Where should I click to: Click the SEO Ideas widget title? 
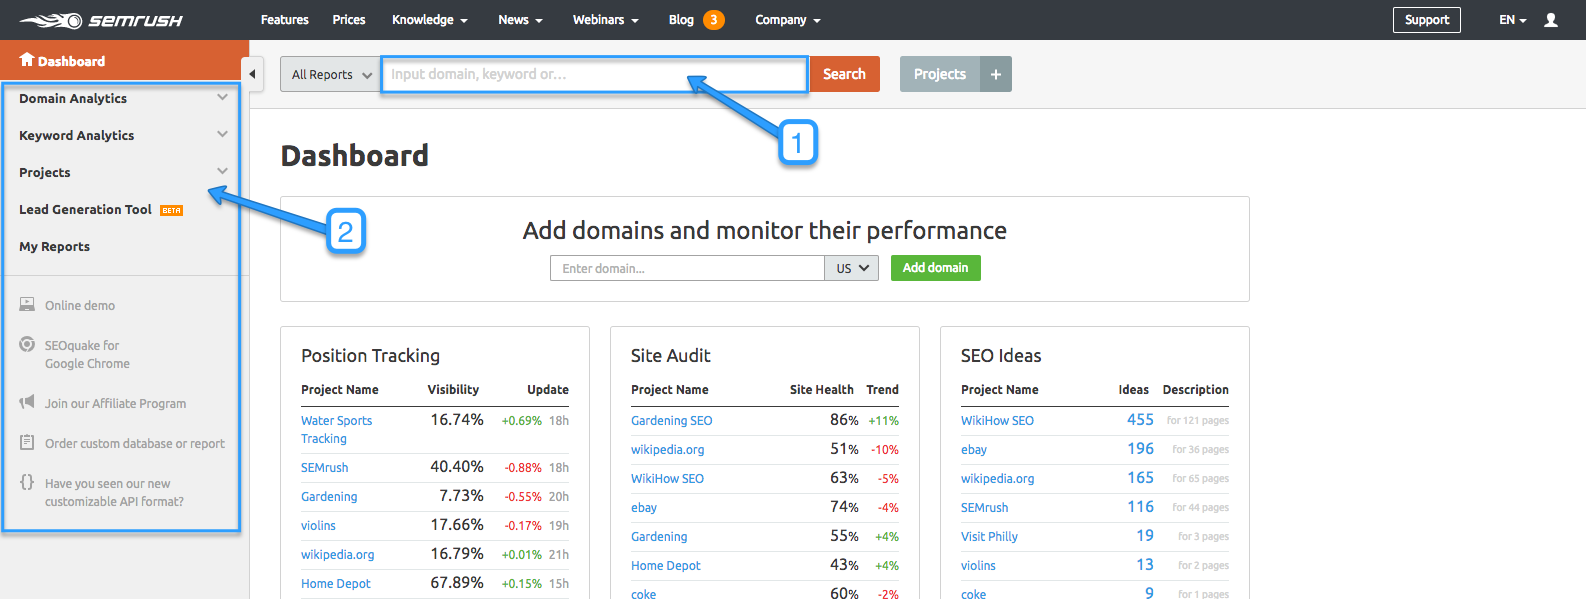1001,355
